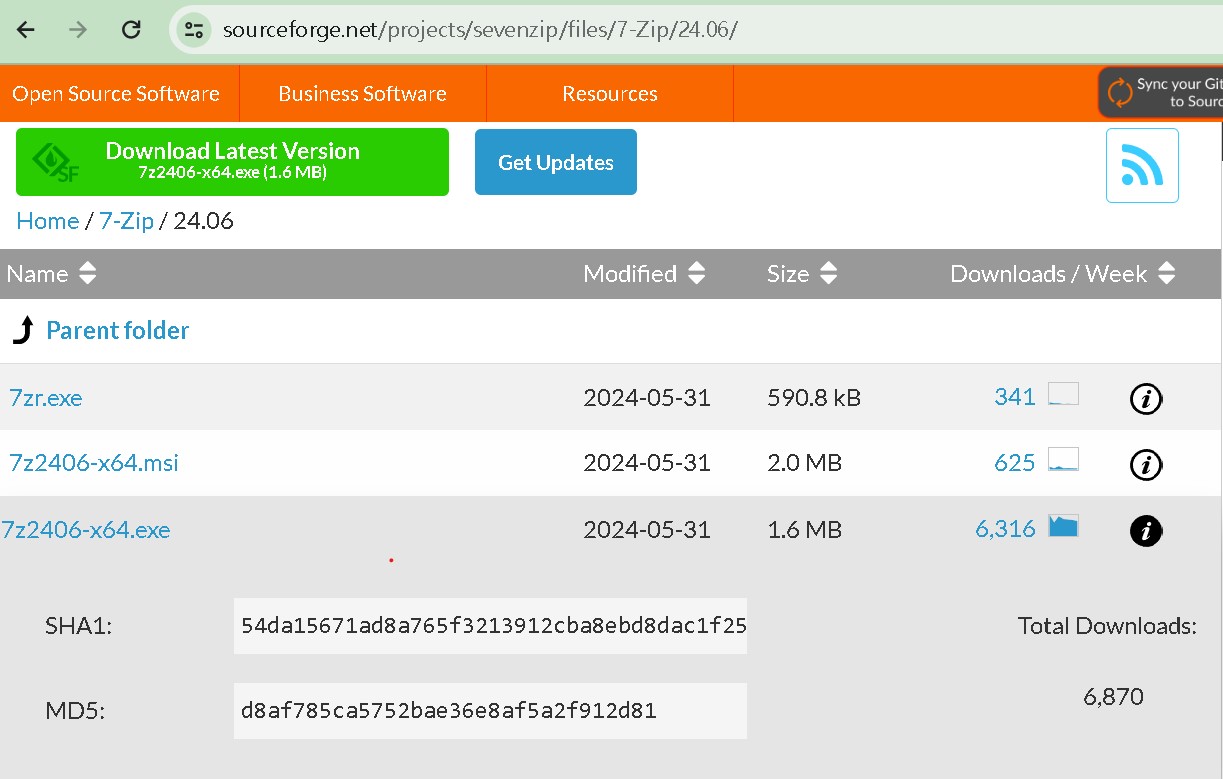
Task: Click the browser address bar URL
Action: coord(480,29)
